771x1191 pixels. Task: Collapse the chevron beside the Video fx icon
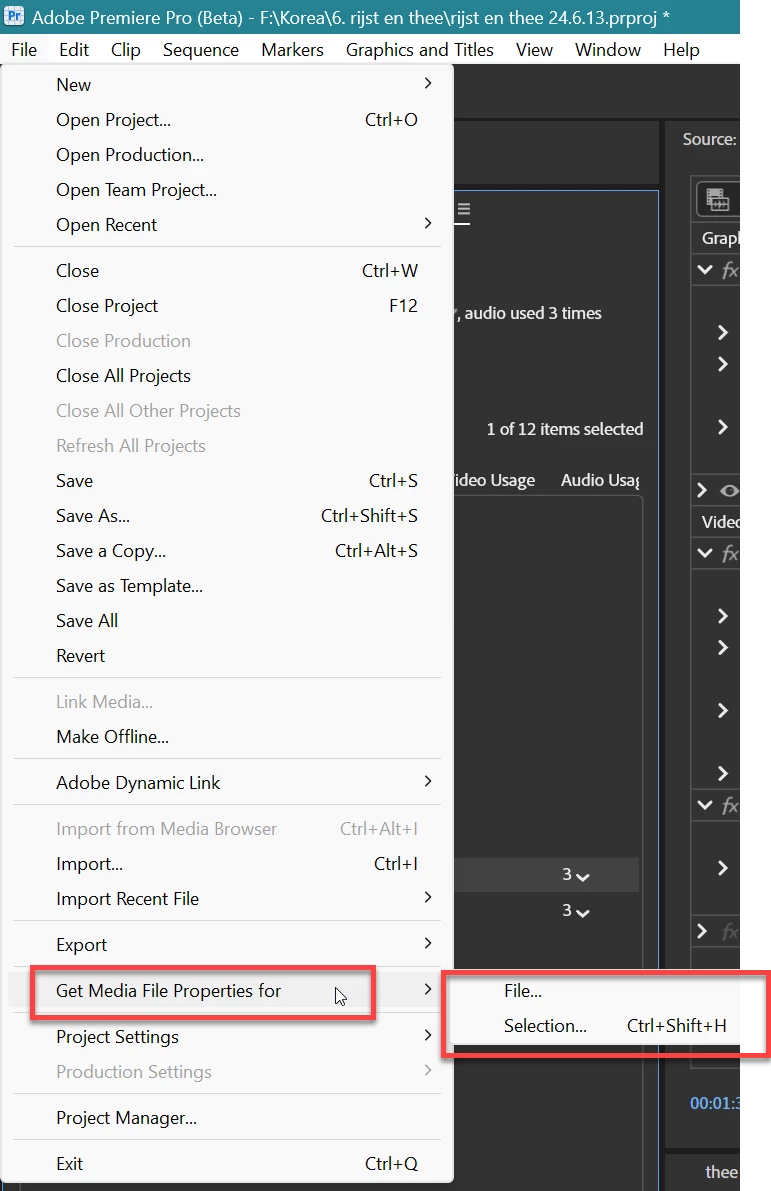click(x=705, y=553)
